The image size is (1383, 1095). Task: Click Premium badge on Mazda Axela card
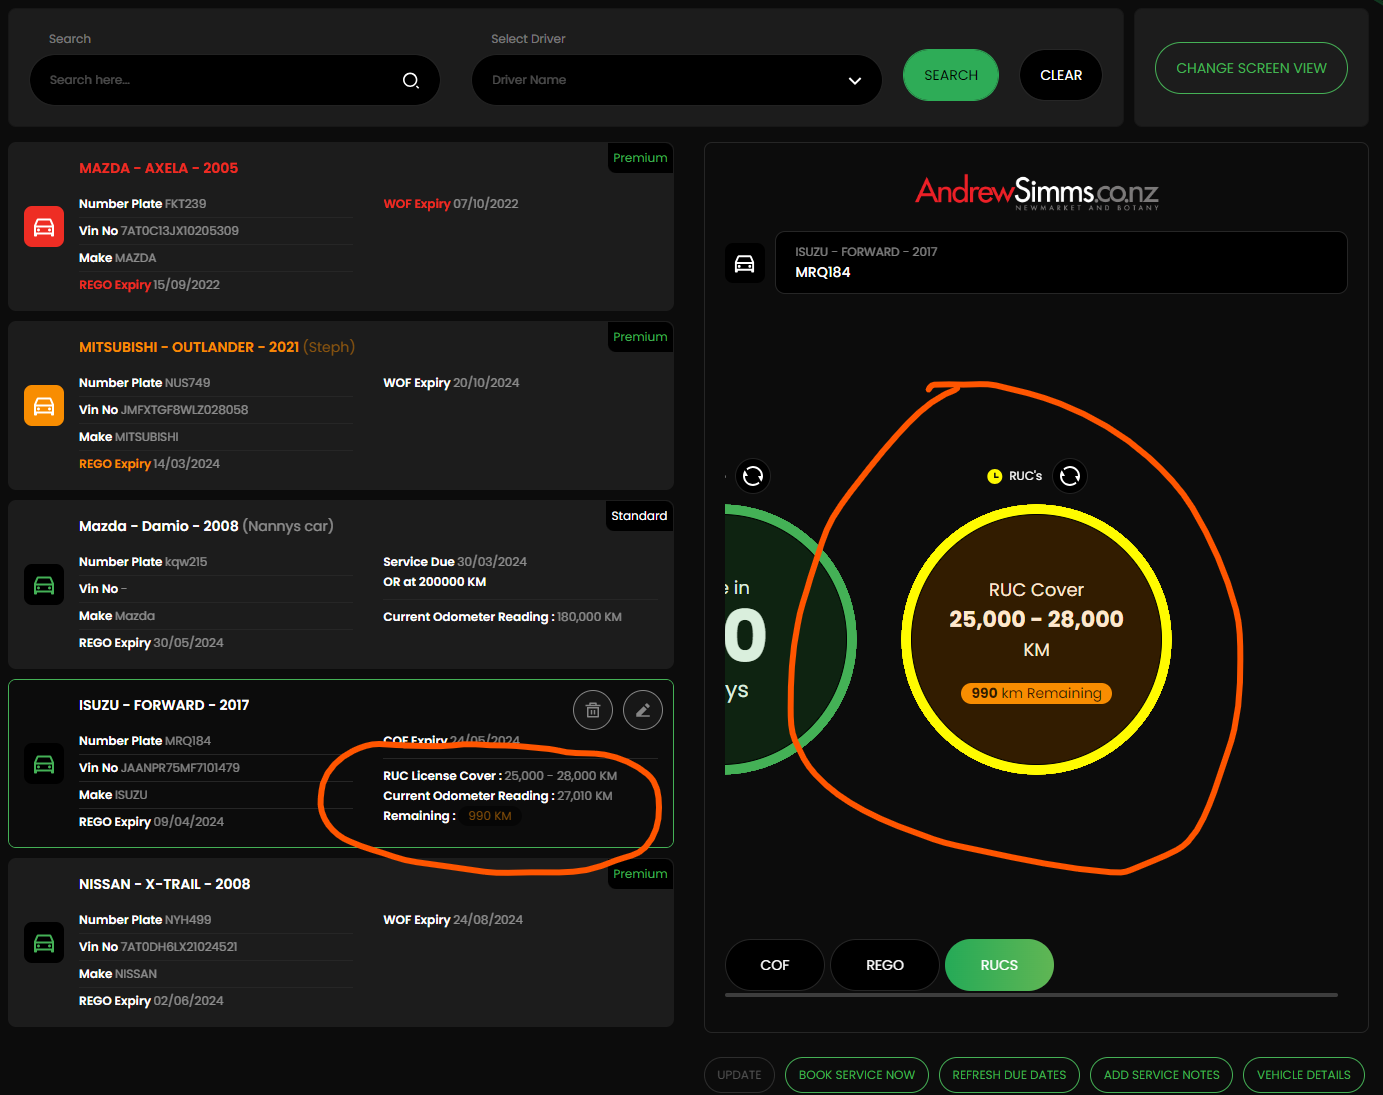[x=640, y=158]
